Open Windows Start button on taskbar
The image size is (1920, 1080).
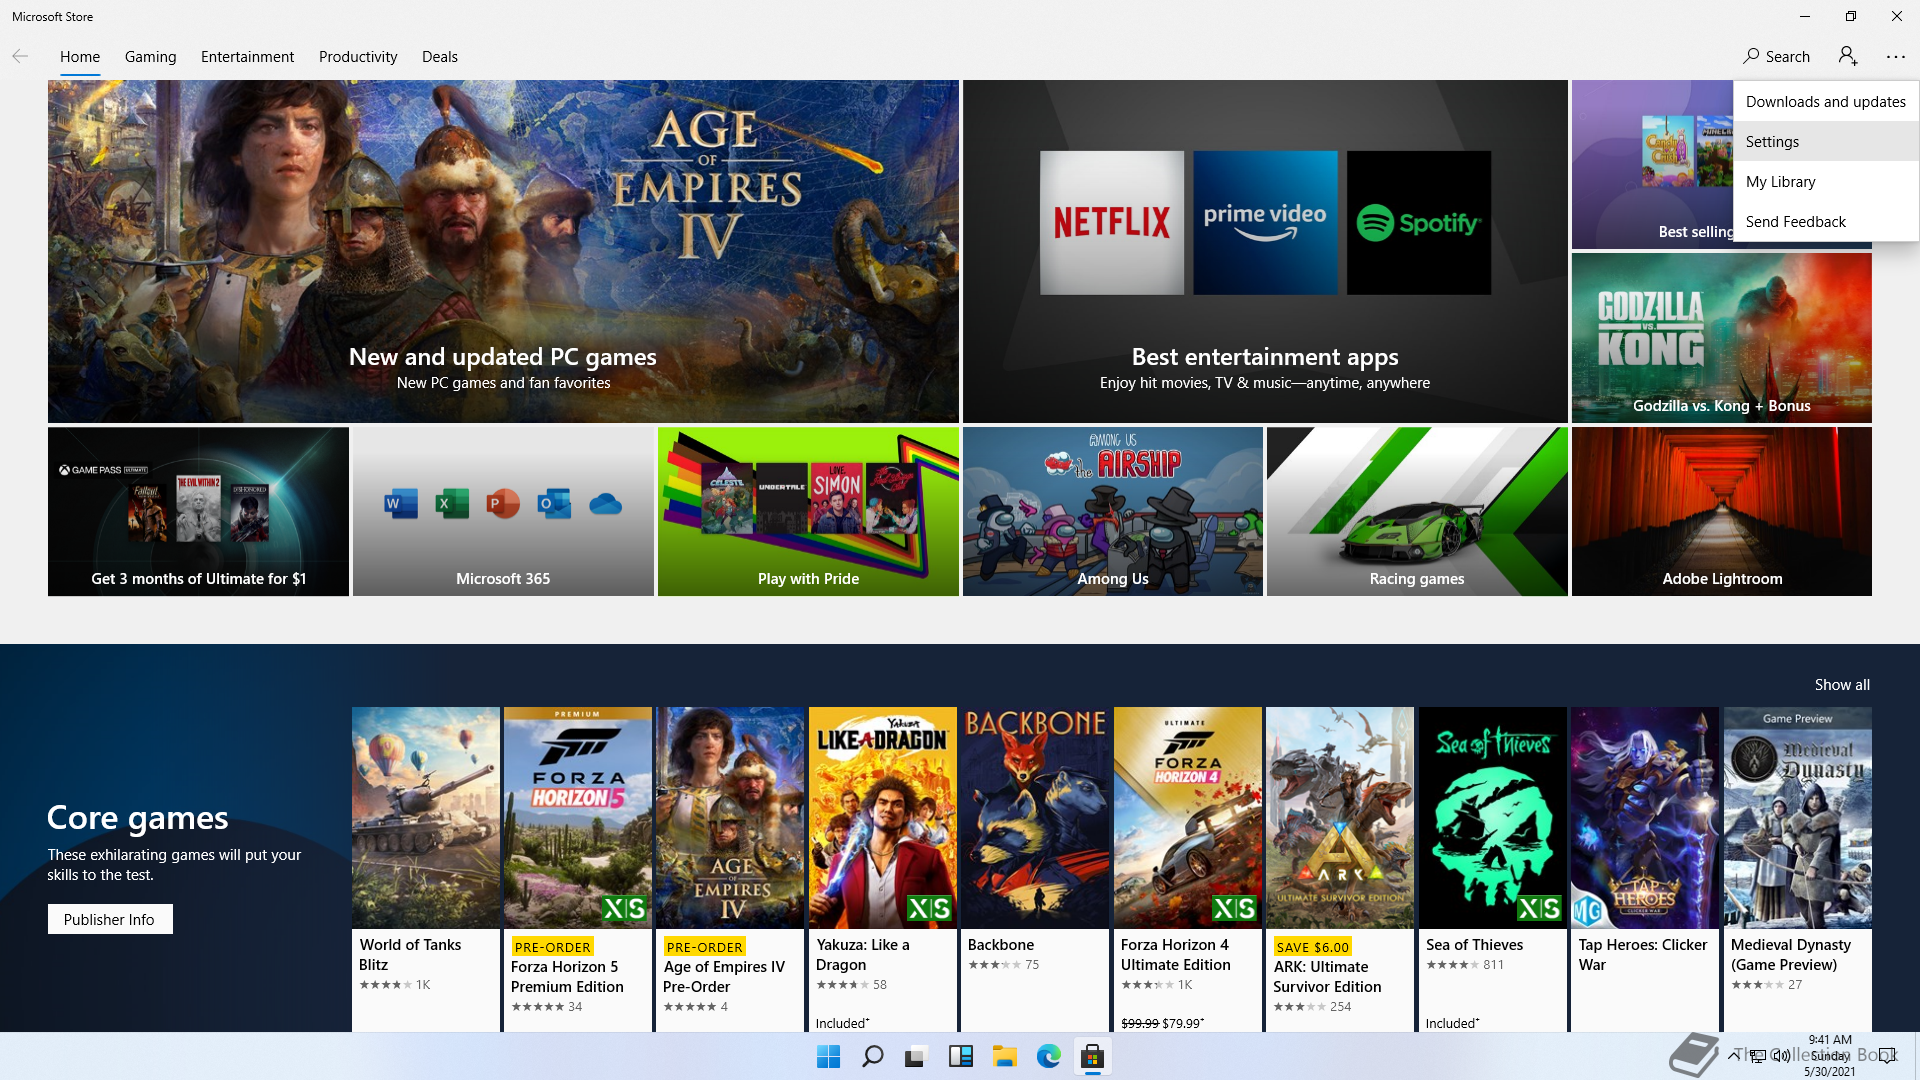[828, 1056]
